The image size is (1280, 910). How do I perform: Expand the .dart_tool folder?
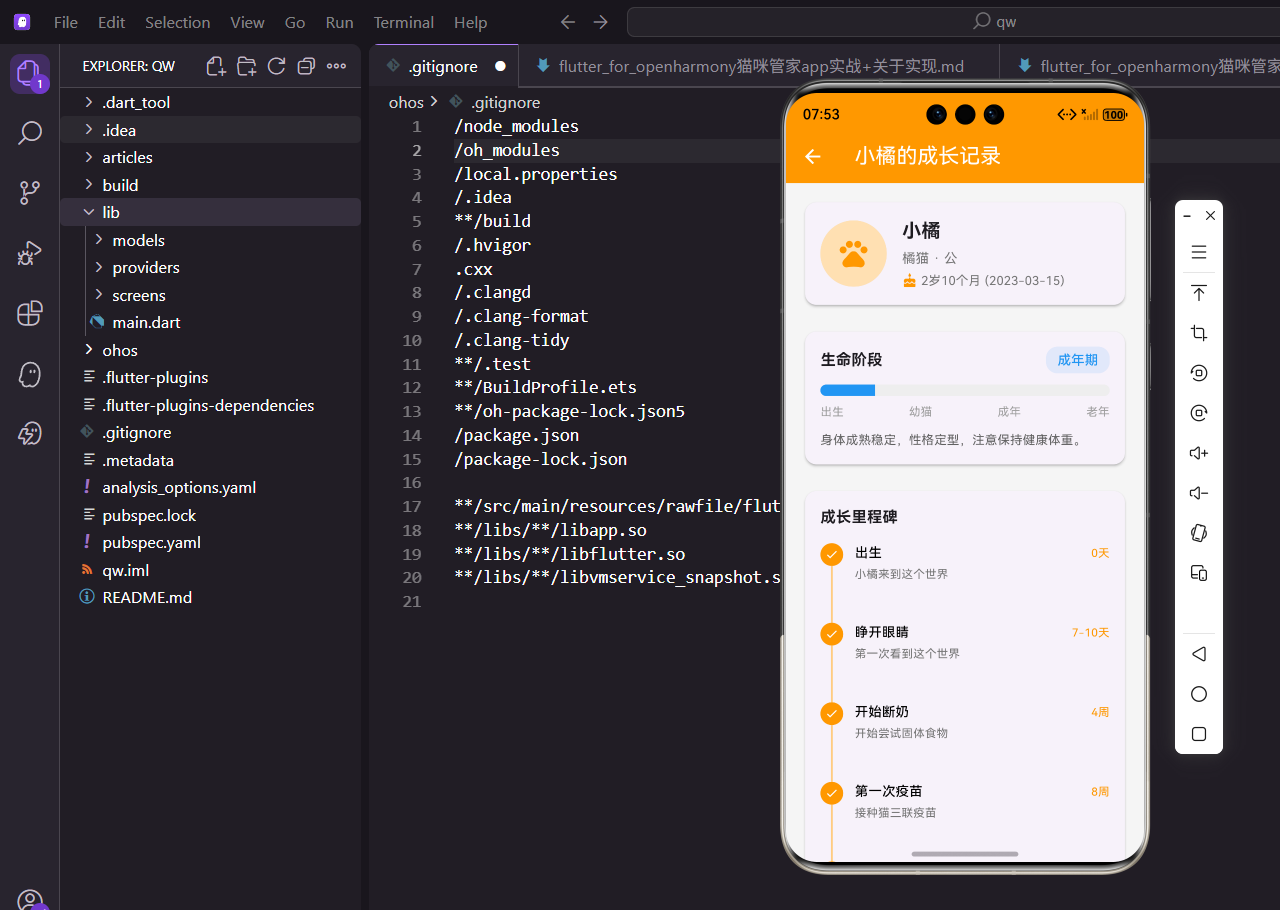[x=210, y=102]
